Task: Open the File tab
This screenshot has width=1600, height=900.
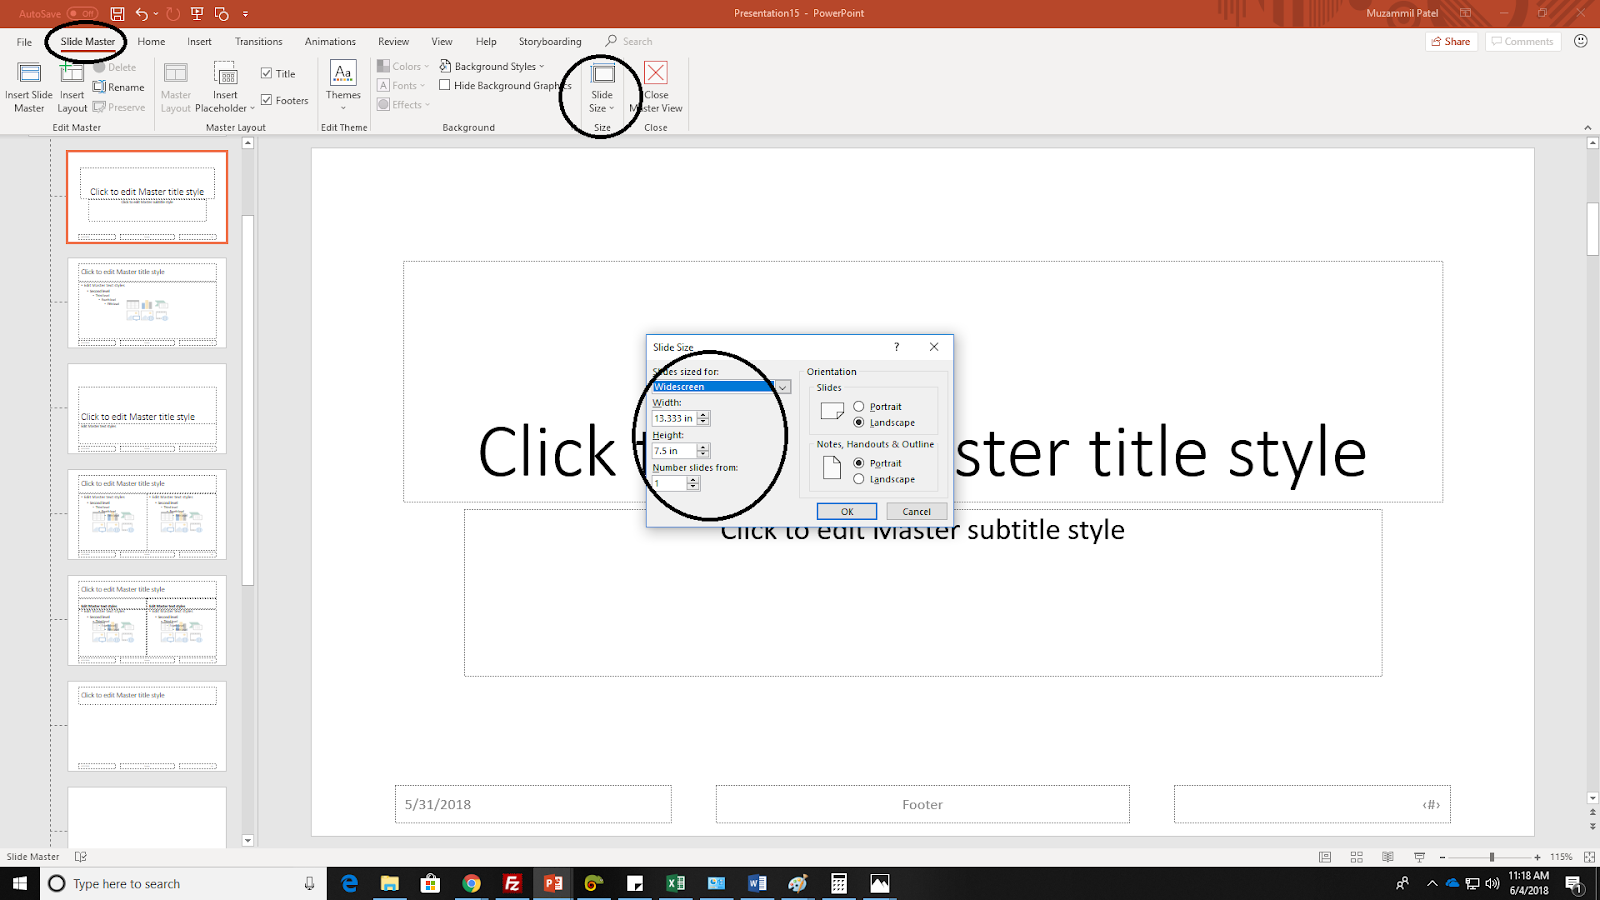Action: tap(24, 42)
